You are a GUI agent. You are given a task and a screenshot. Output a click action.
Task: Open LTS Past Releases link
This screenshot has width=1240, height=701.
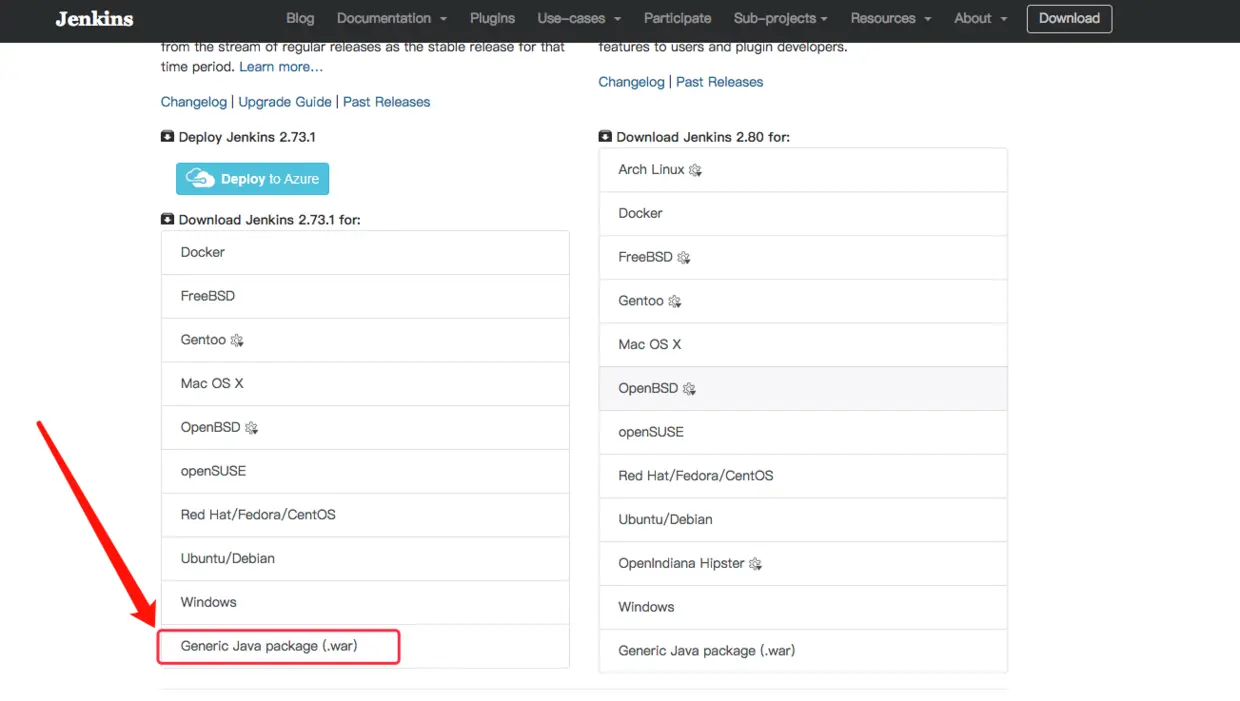point(387,102)
